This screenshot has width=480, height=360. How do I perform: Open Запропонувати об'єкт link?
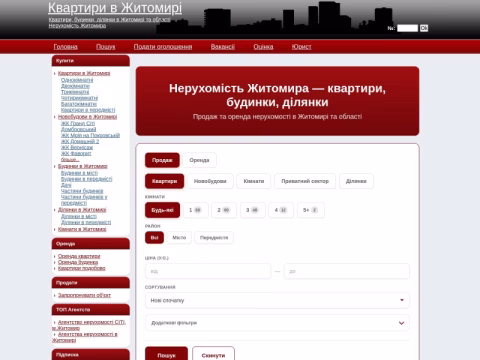(x=84, y=295)
